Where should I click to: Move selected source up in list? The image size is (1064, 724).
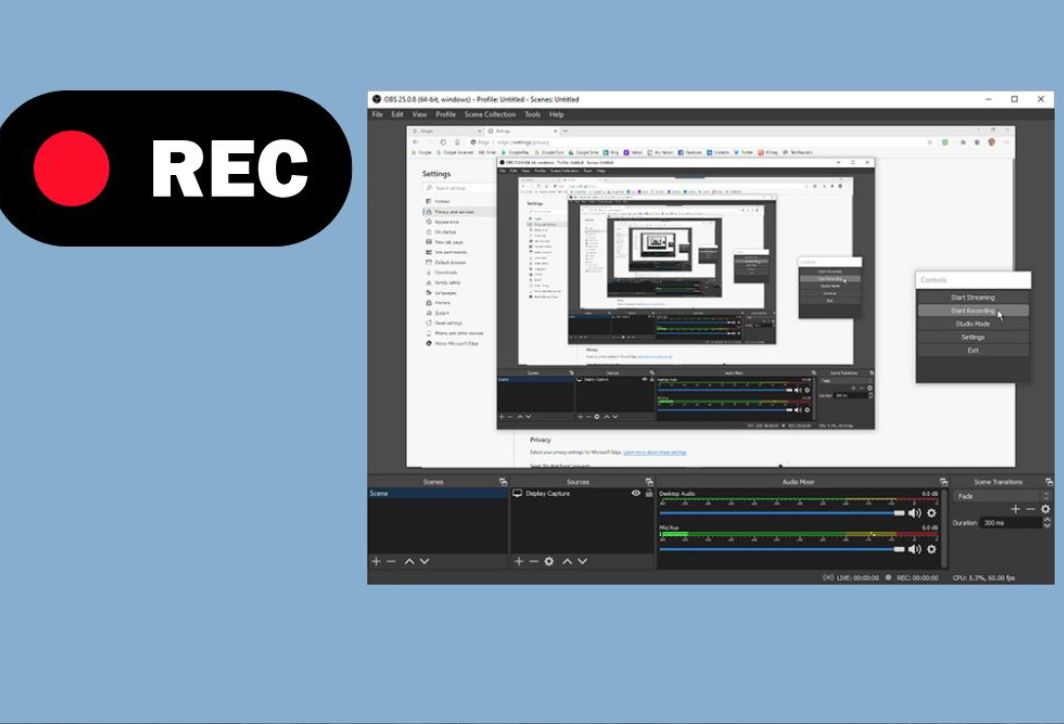[x=567, y=562]
